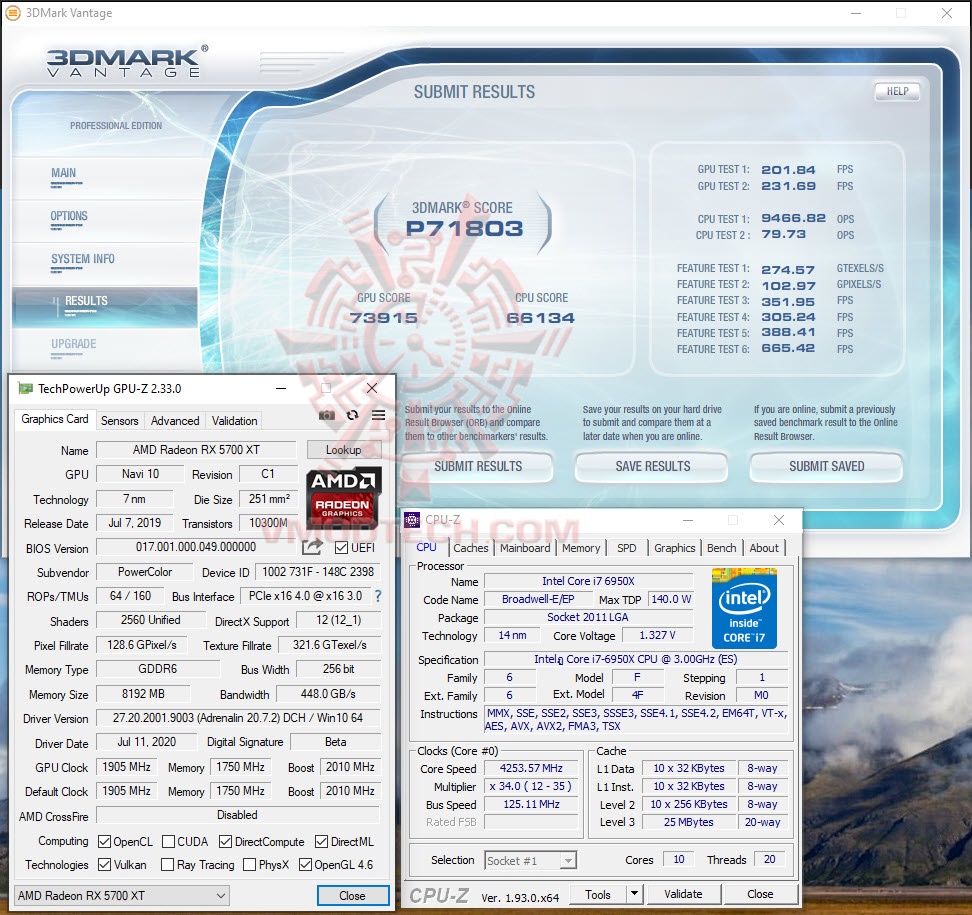The width and height of the screenshot is (972, 915).
Task: Click the GPU-Z screenshot camera icon
Action: [x=327, y=415]
